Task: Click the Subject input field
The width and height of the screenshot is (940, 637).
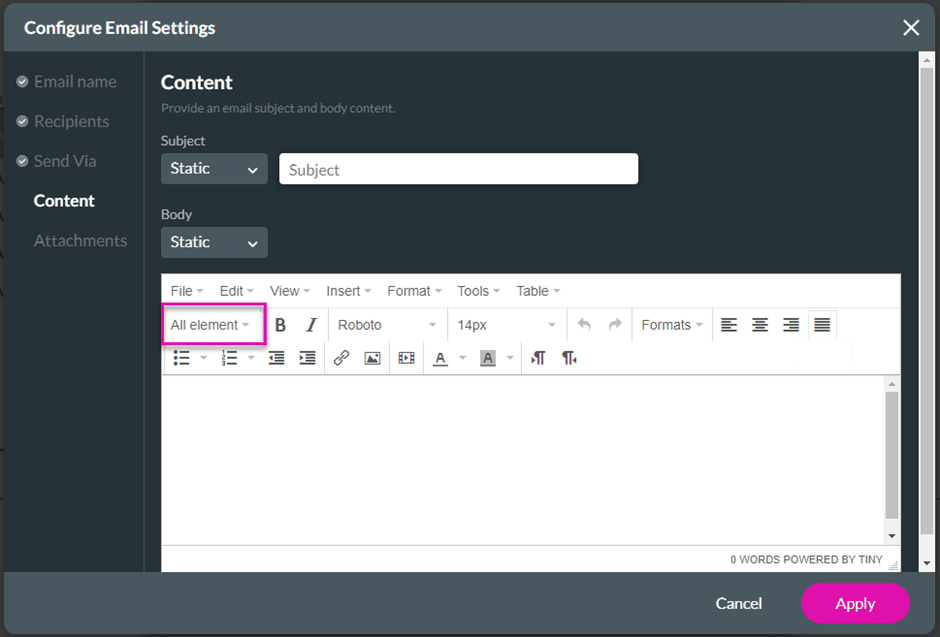Action: [x=458, y=168]
